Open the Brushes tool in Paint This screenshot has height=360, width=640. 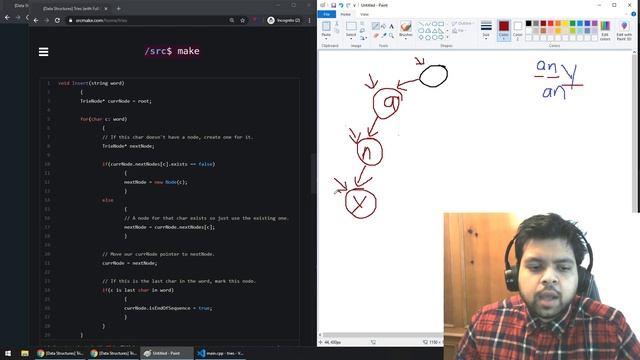click(x=406, y=27)
